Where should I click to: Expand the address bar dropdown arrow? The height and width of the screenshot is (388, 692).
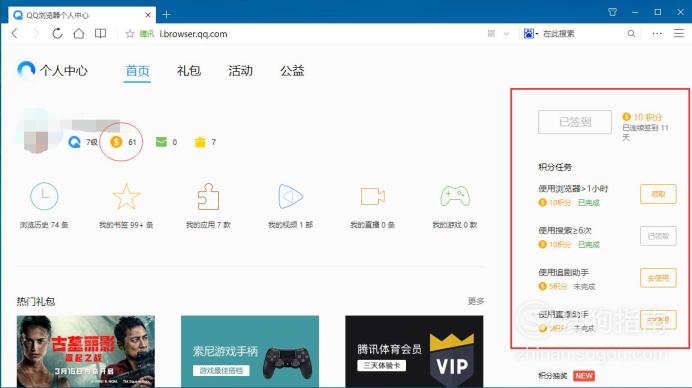coord(506,34)
